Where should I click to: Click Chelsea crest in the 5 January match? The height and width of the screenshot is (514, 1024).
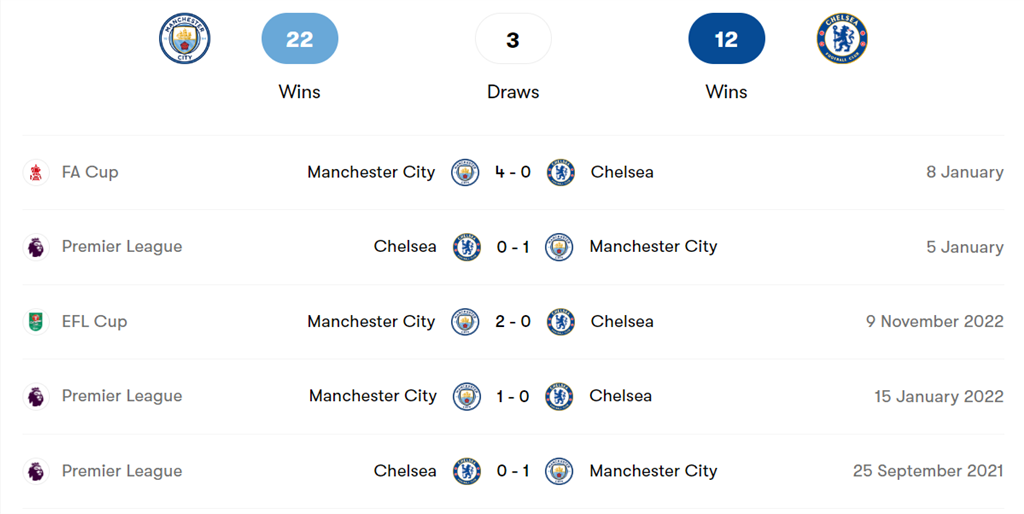(466, 247)
